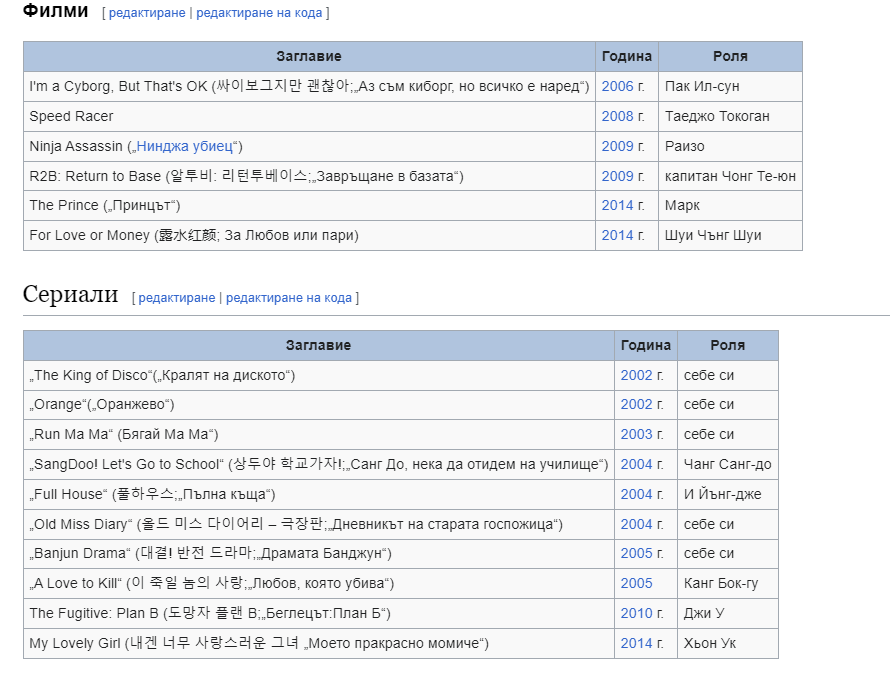Open the 2005 link in A Love to Kill row
The height and width of the screenshot is (673, 890).
pyautogui.click(x=636, y=583)
